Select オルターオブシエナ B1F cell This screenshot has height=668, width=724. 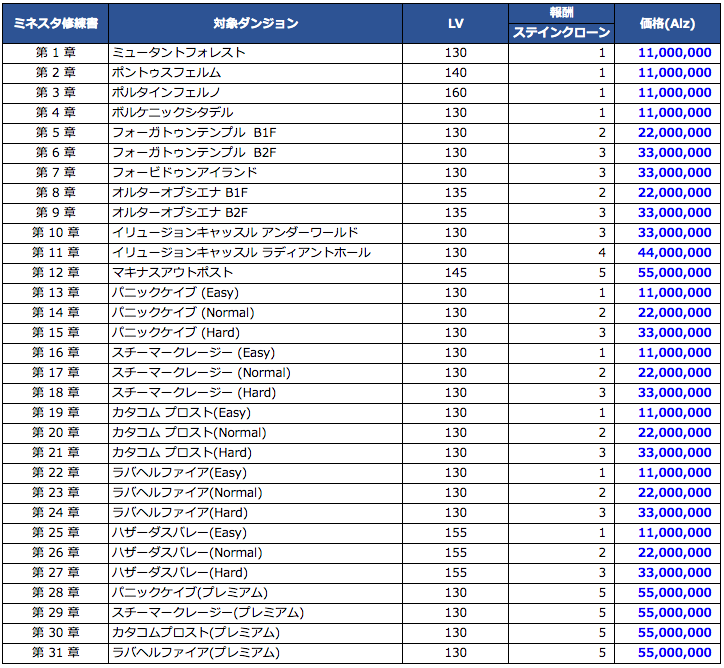coord(255,193)
